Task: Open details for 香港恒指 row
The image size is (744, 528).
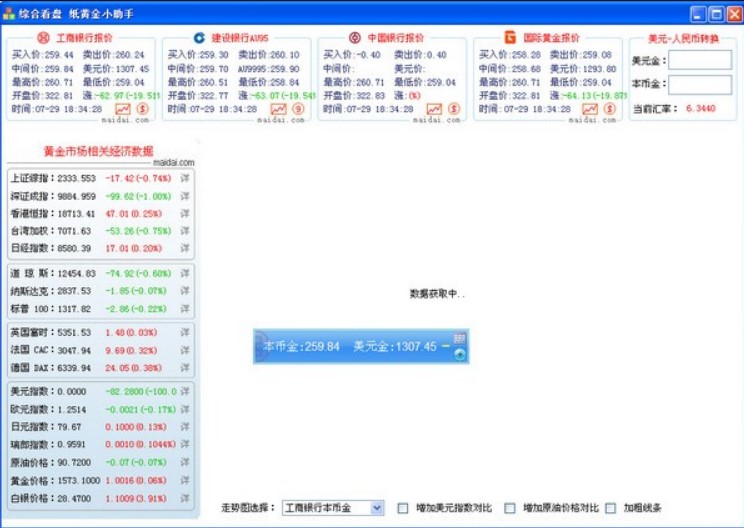Action: (x=185, y=213)
